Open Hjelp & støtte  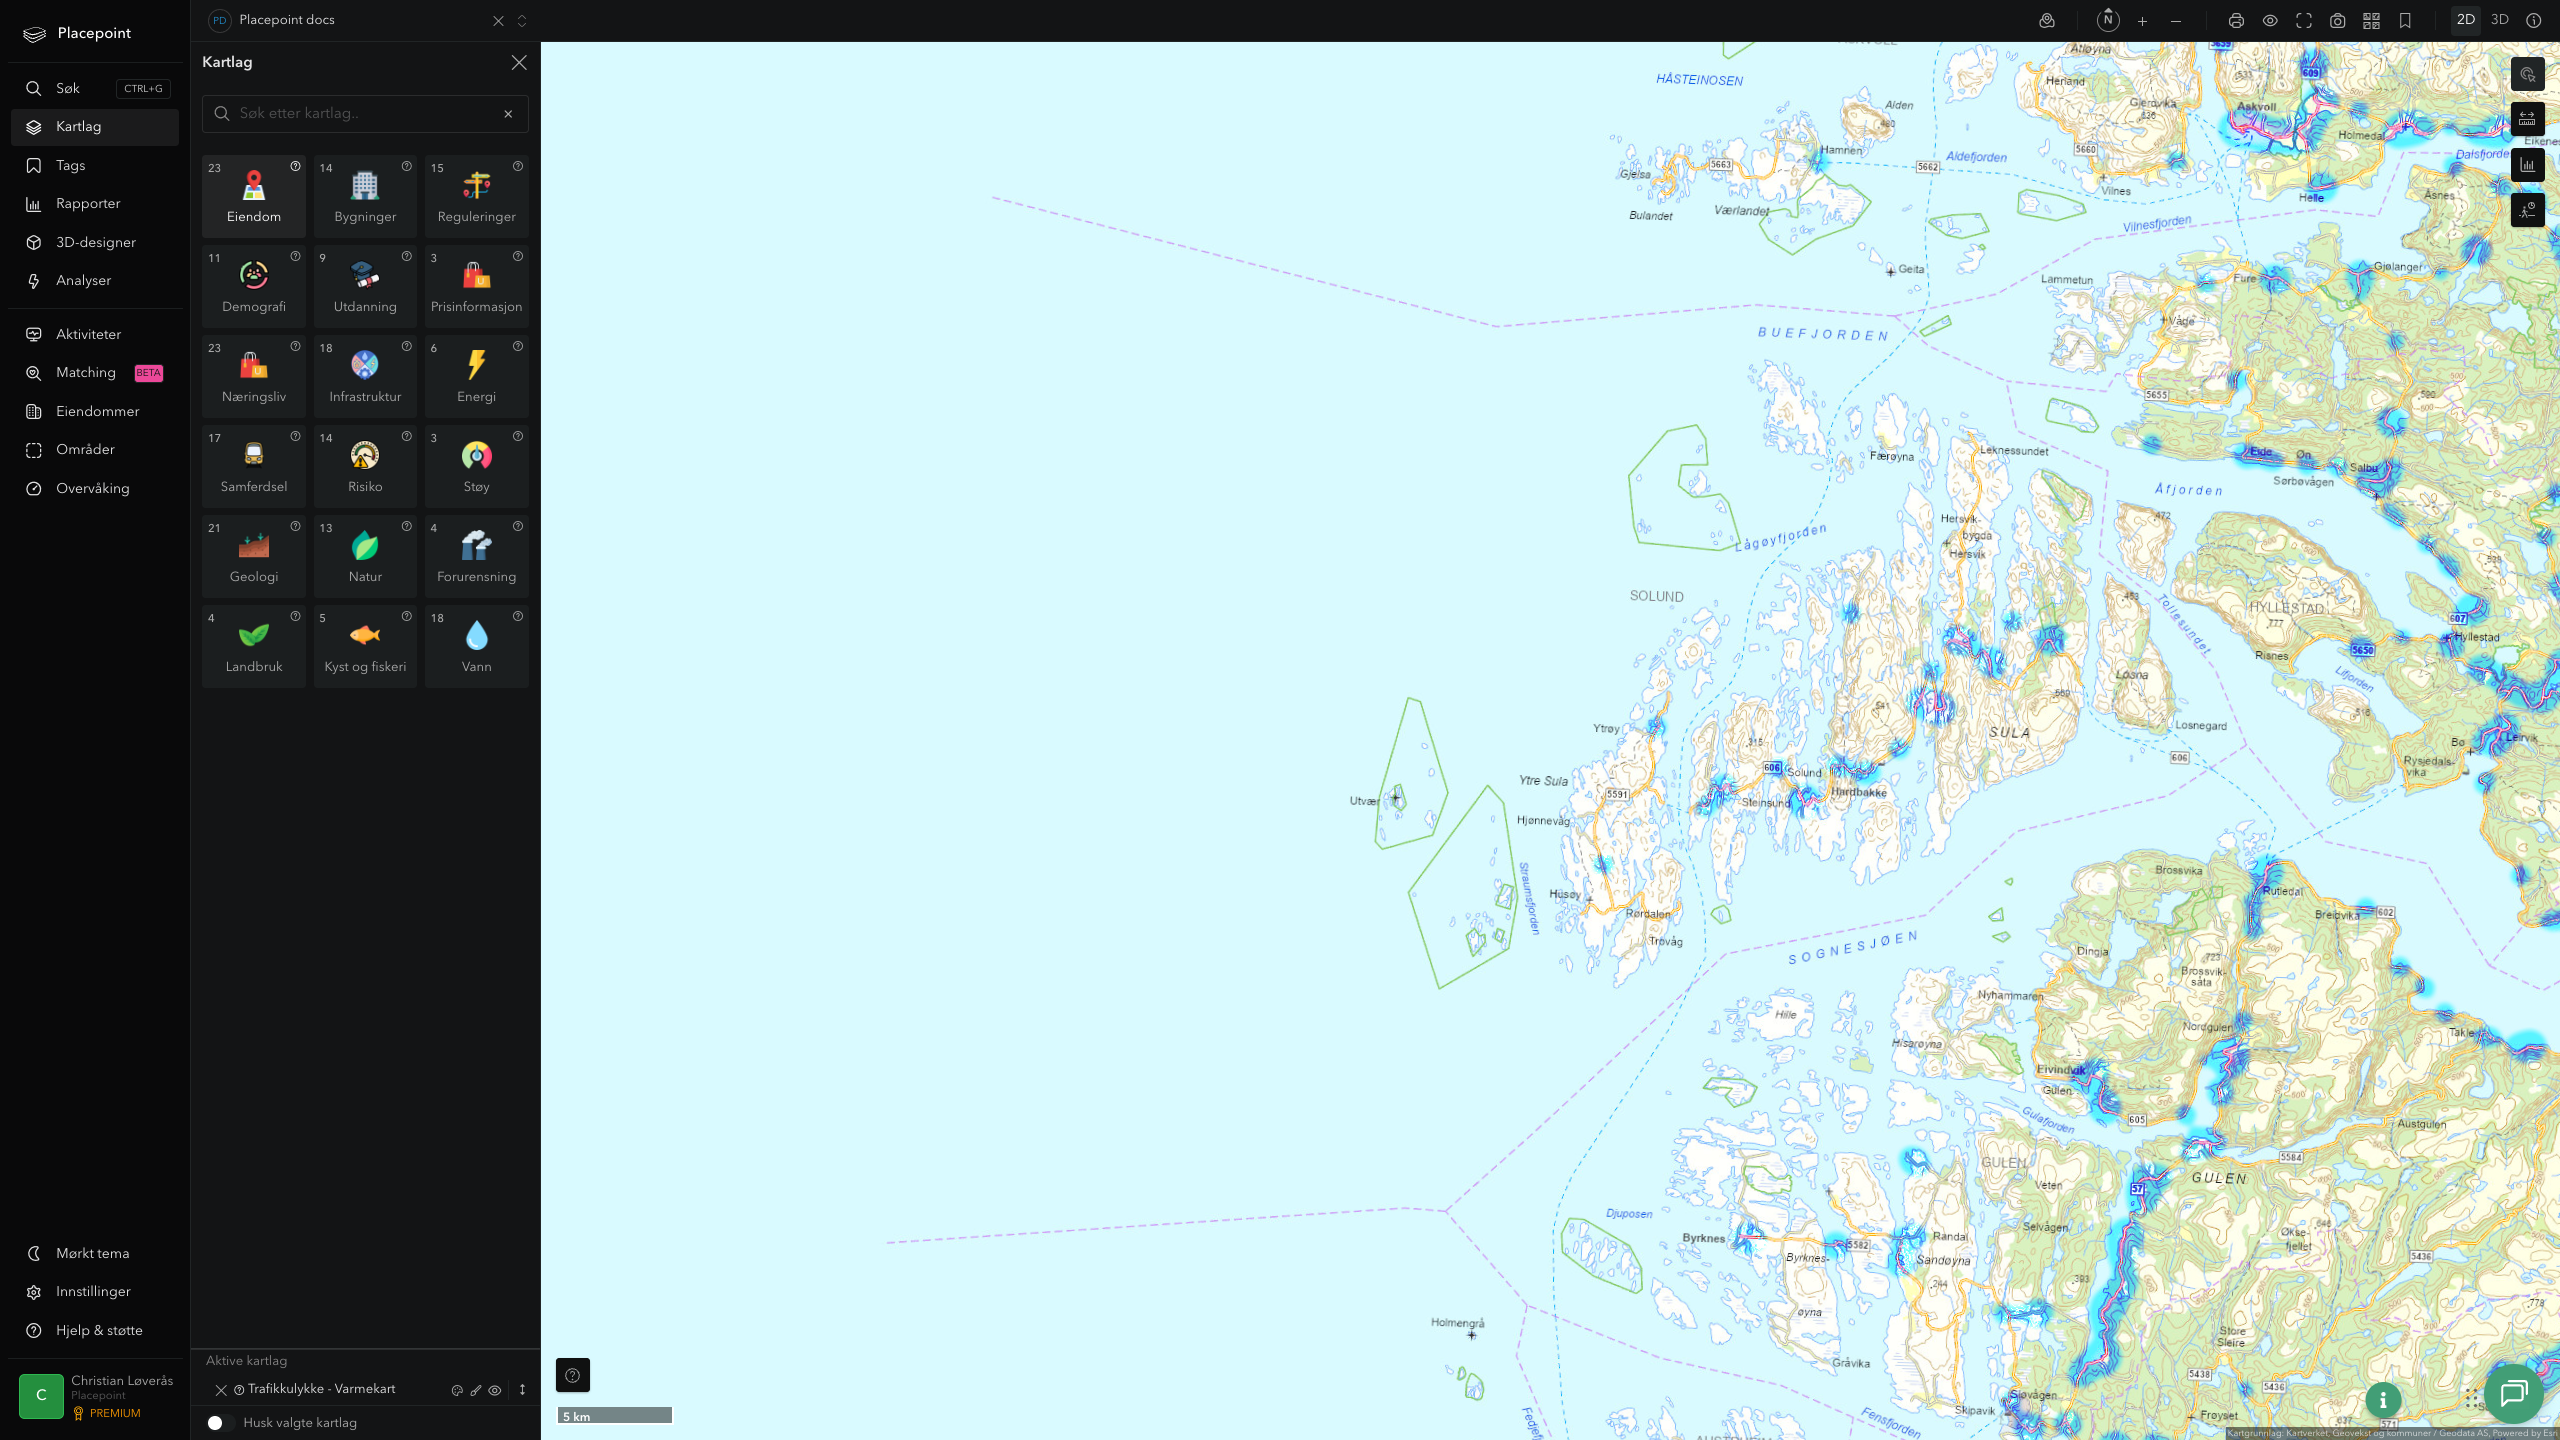(95, 1330)
